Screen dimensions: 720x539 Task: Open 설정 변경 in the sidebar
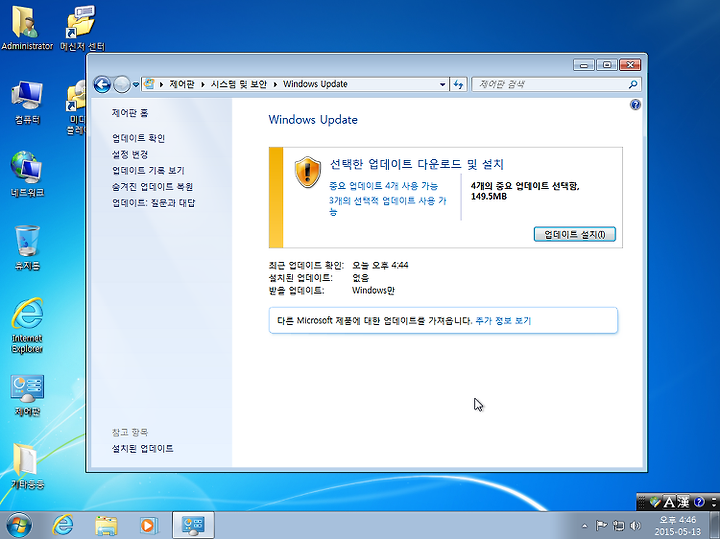[130, 154]
